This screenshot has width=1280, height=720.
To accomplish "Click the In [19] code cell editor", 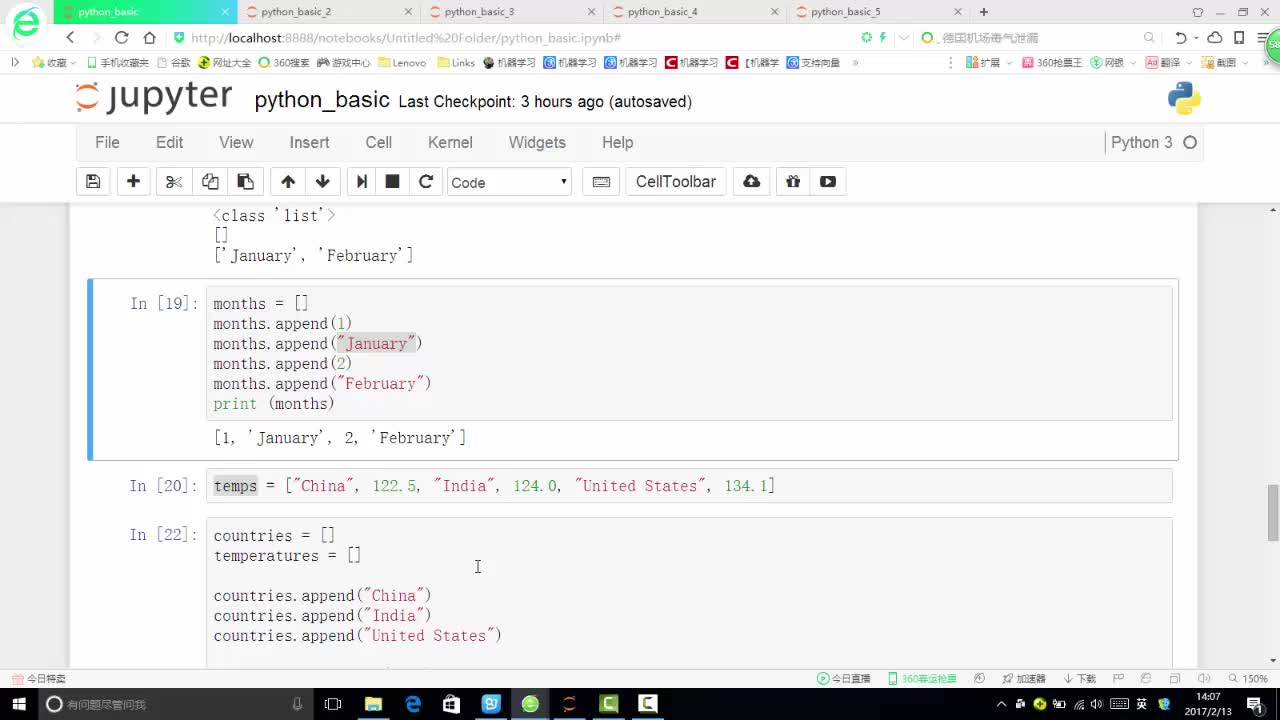I will tap(689, 353).
